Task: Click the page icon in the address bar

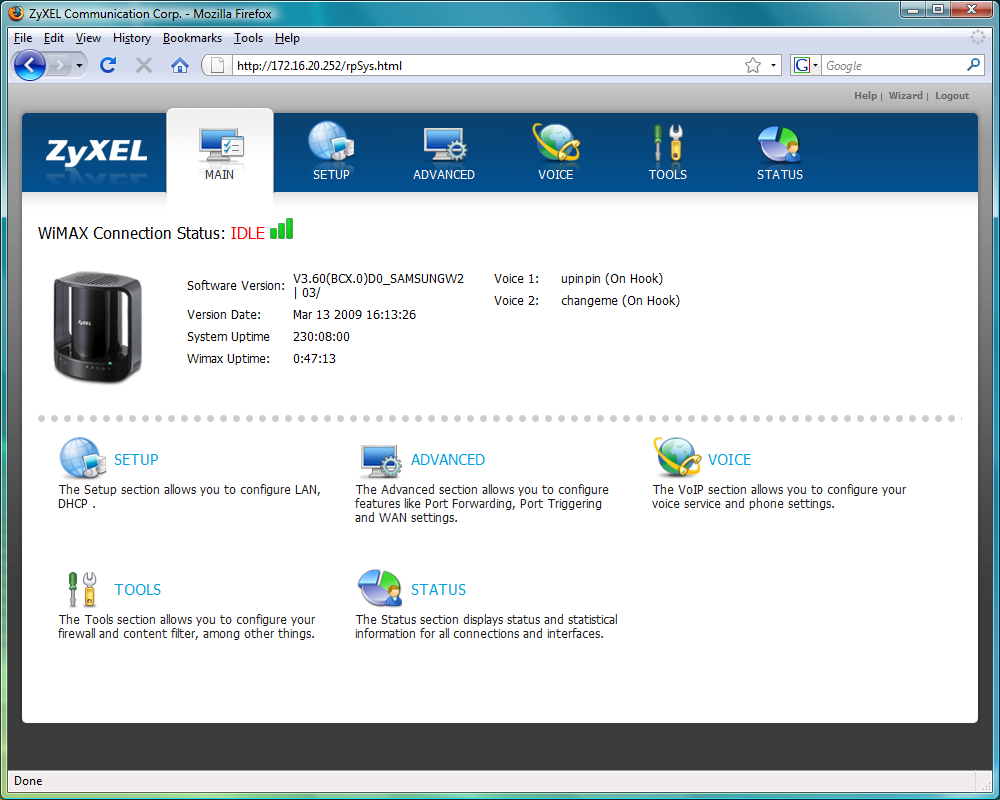Action: (x=217, y=65)
